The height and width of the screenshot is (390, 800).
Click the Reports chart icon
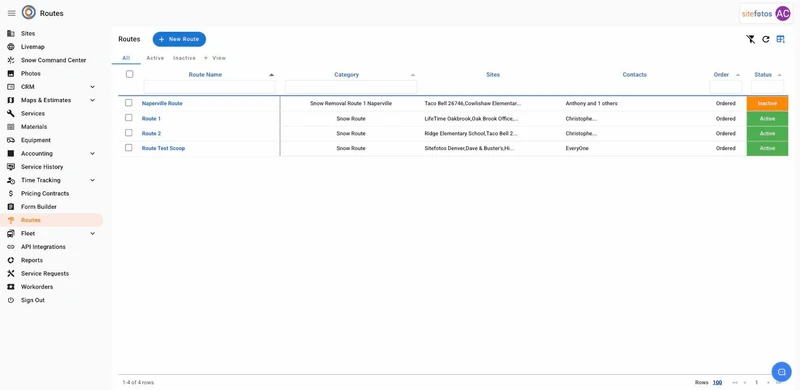[x=11, y=260]
